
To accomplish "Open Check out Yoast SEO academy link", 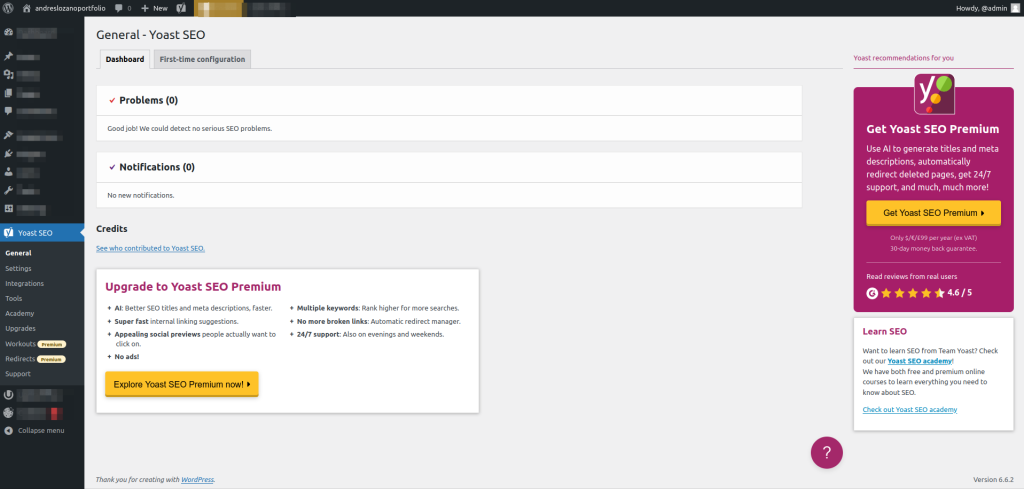I will pos(910,409).
